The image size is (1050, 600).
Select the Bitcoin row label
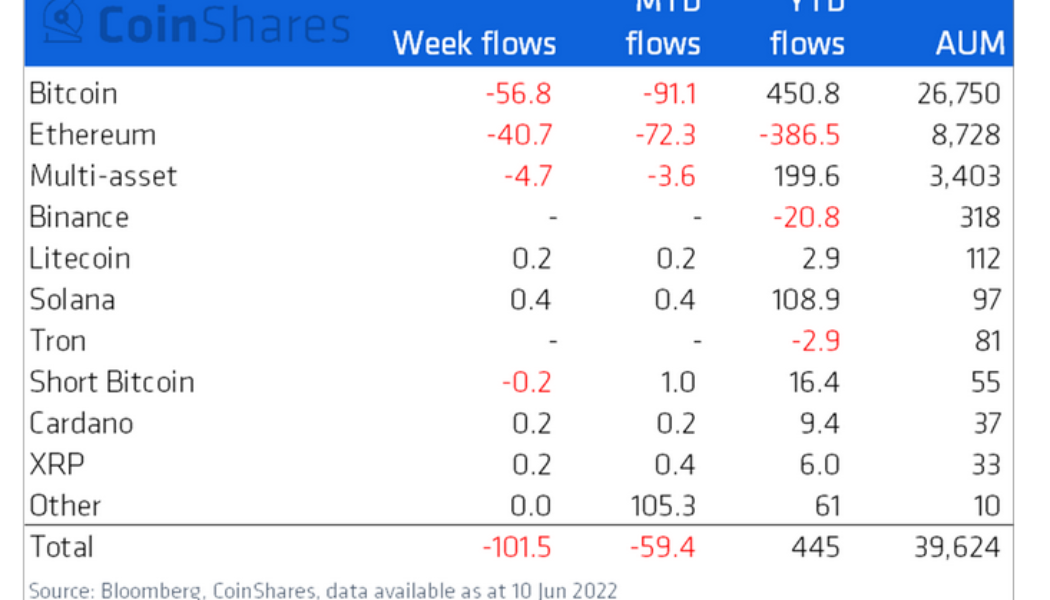click(73, 94)
